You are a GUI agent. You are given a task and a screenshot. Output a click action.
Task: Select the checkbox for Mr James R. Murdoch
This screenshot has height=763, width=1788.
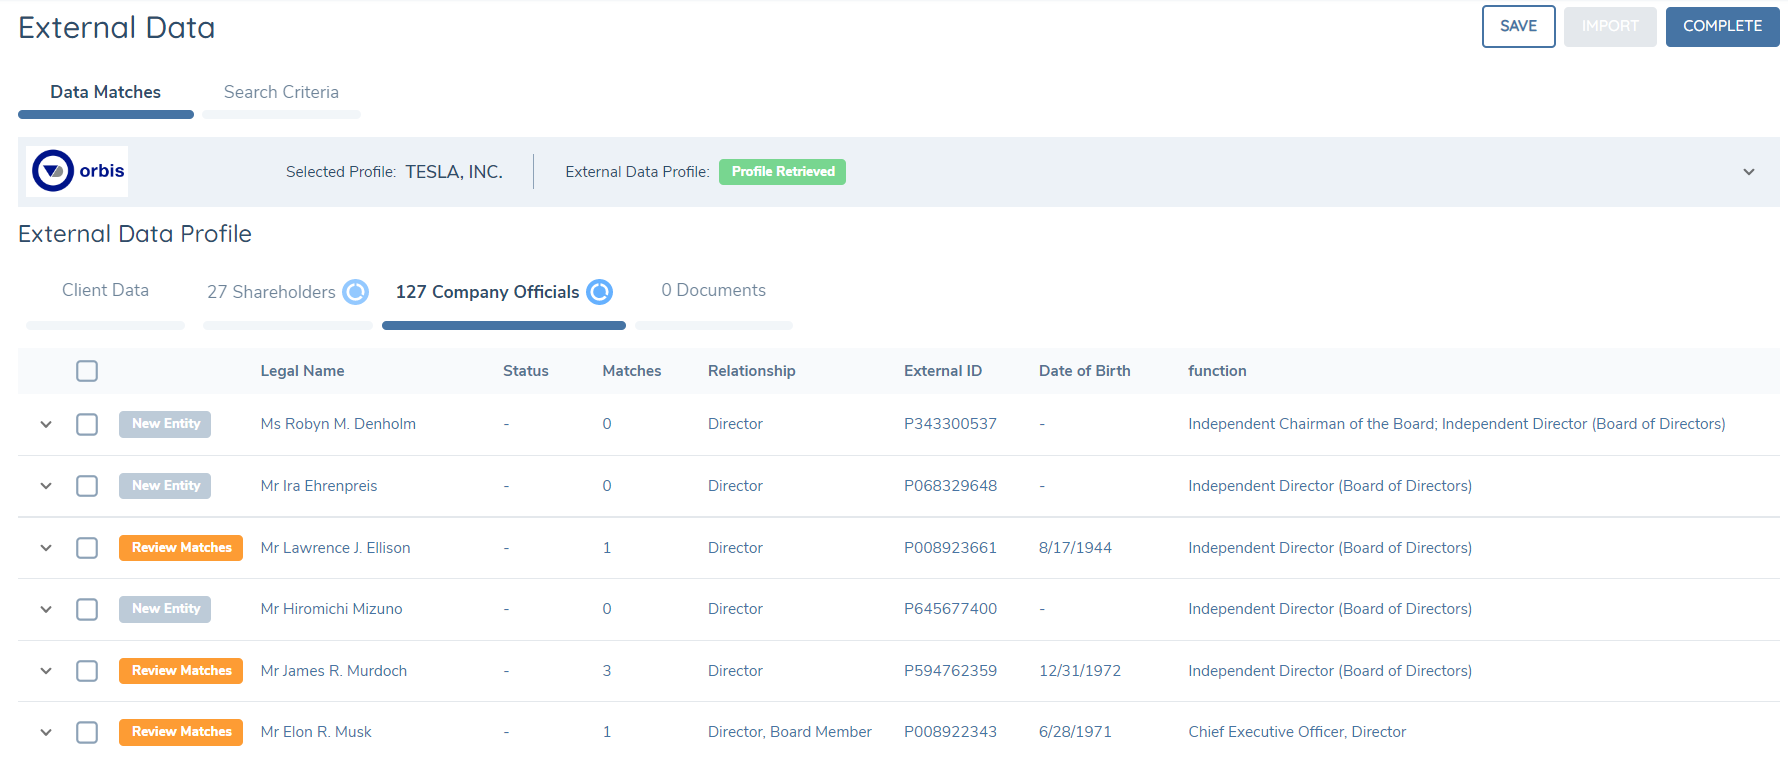point(87,671)
